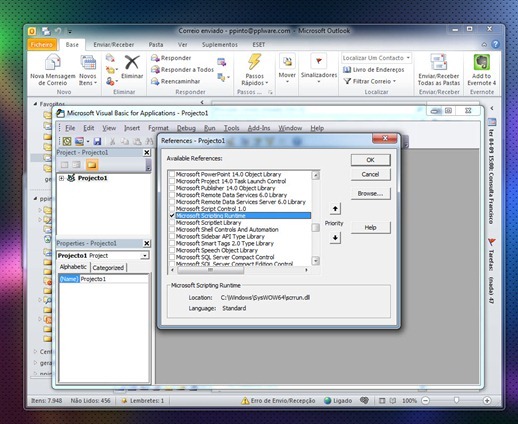This screenshot has width=518, height=424.
Task: Click Nova Mensagem de Correio icon
Action: coord(53,62)
